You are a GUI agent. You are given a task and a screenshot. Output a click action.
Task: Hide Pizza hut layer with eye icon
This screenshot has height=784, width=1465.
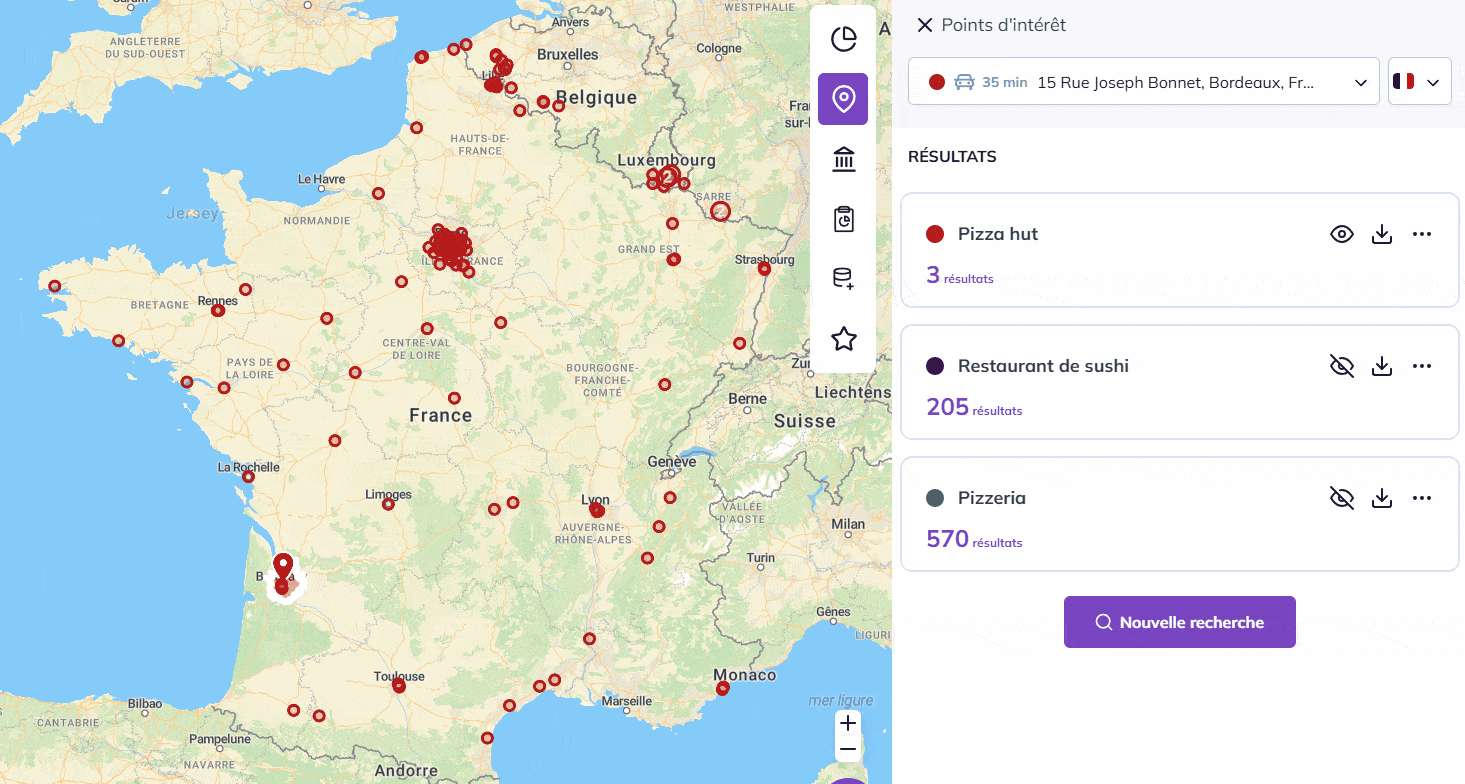pyautogui.click(x=1342, y=234)
